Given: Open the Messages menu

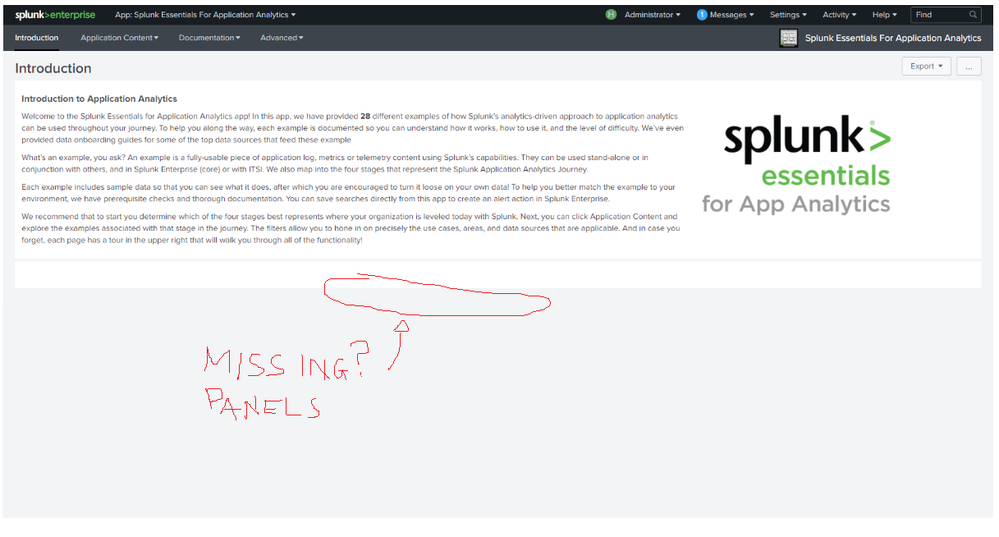Looking at the screenshot, I should coord(732,15).
